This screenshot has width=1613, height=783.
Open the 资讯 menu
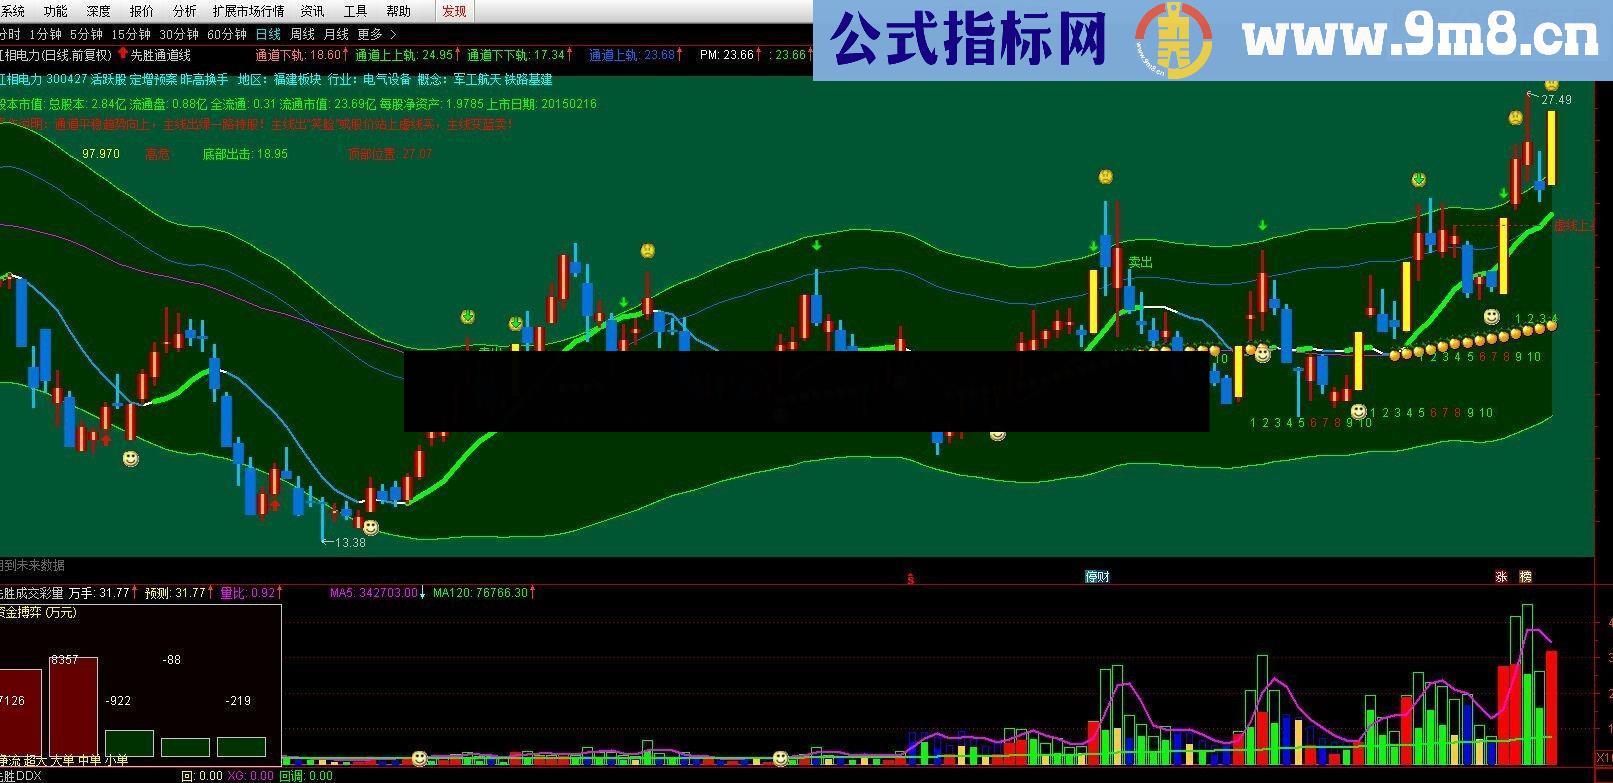pos(312,11)
